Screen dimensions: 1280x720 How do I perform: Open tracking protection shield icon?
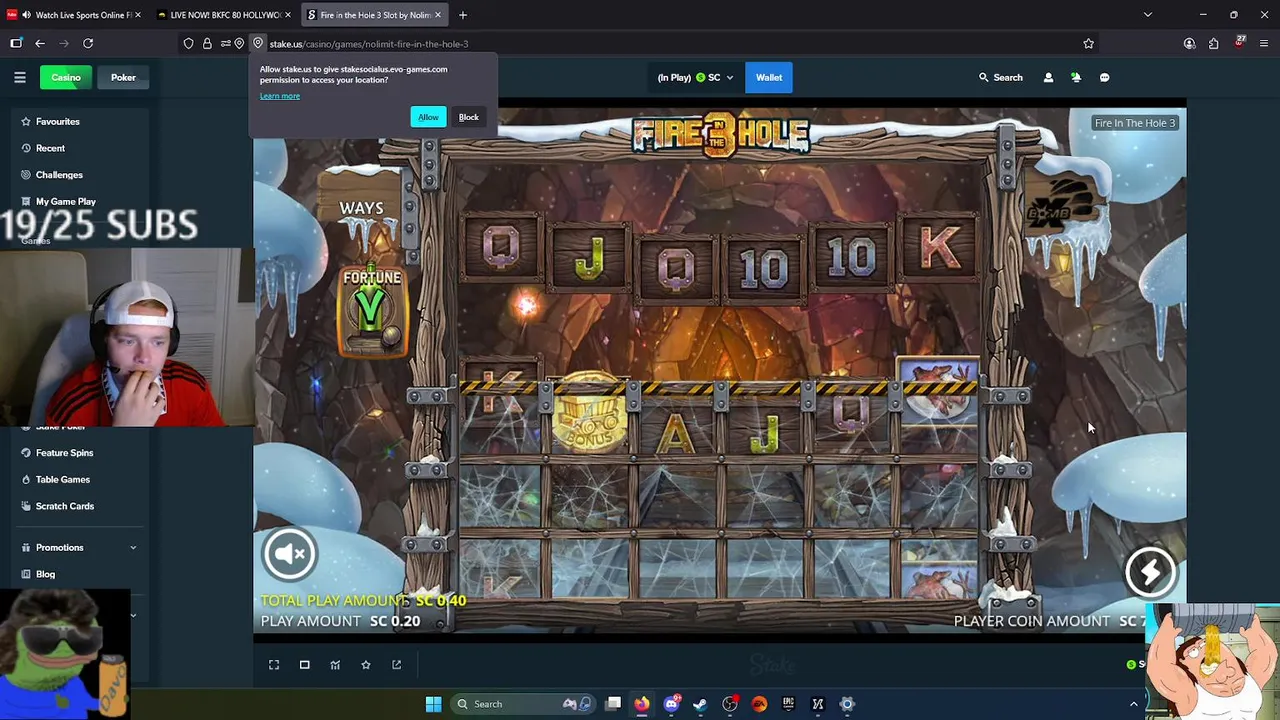tap(189, 43)
